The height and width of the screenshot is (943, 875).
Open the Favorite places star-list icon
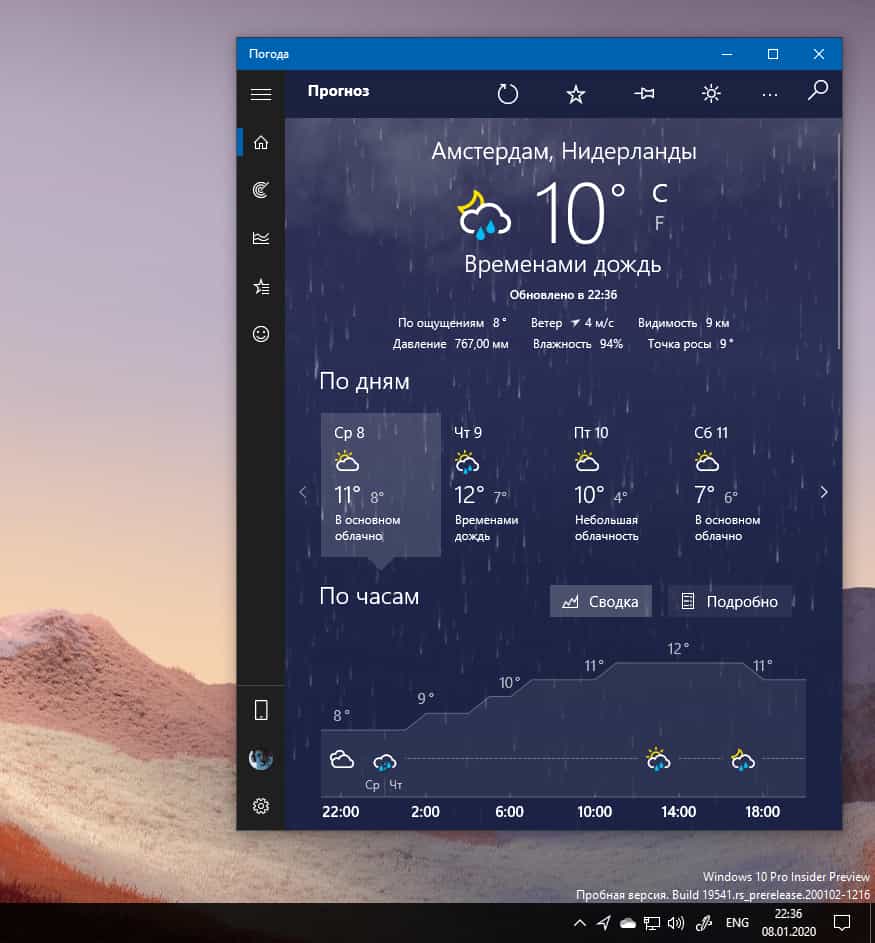[260, 286]
